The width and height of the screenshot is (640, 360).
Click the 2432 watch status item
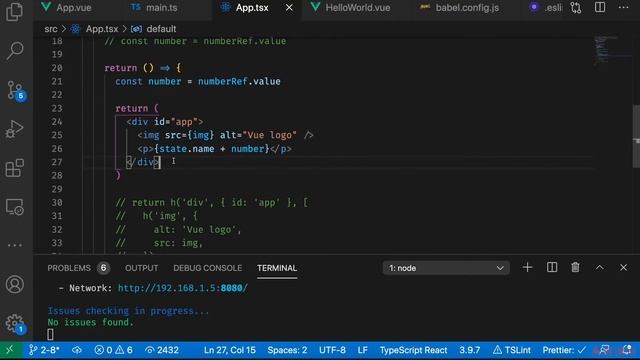tap(162, 350)
